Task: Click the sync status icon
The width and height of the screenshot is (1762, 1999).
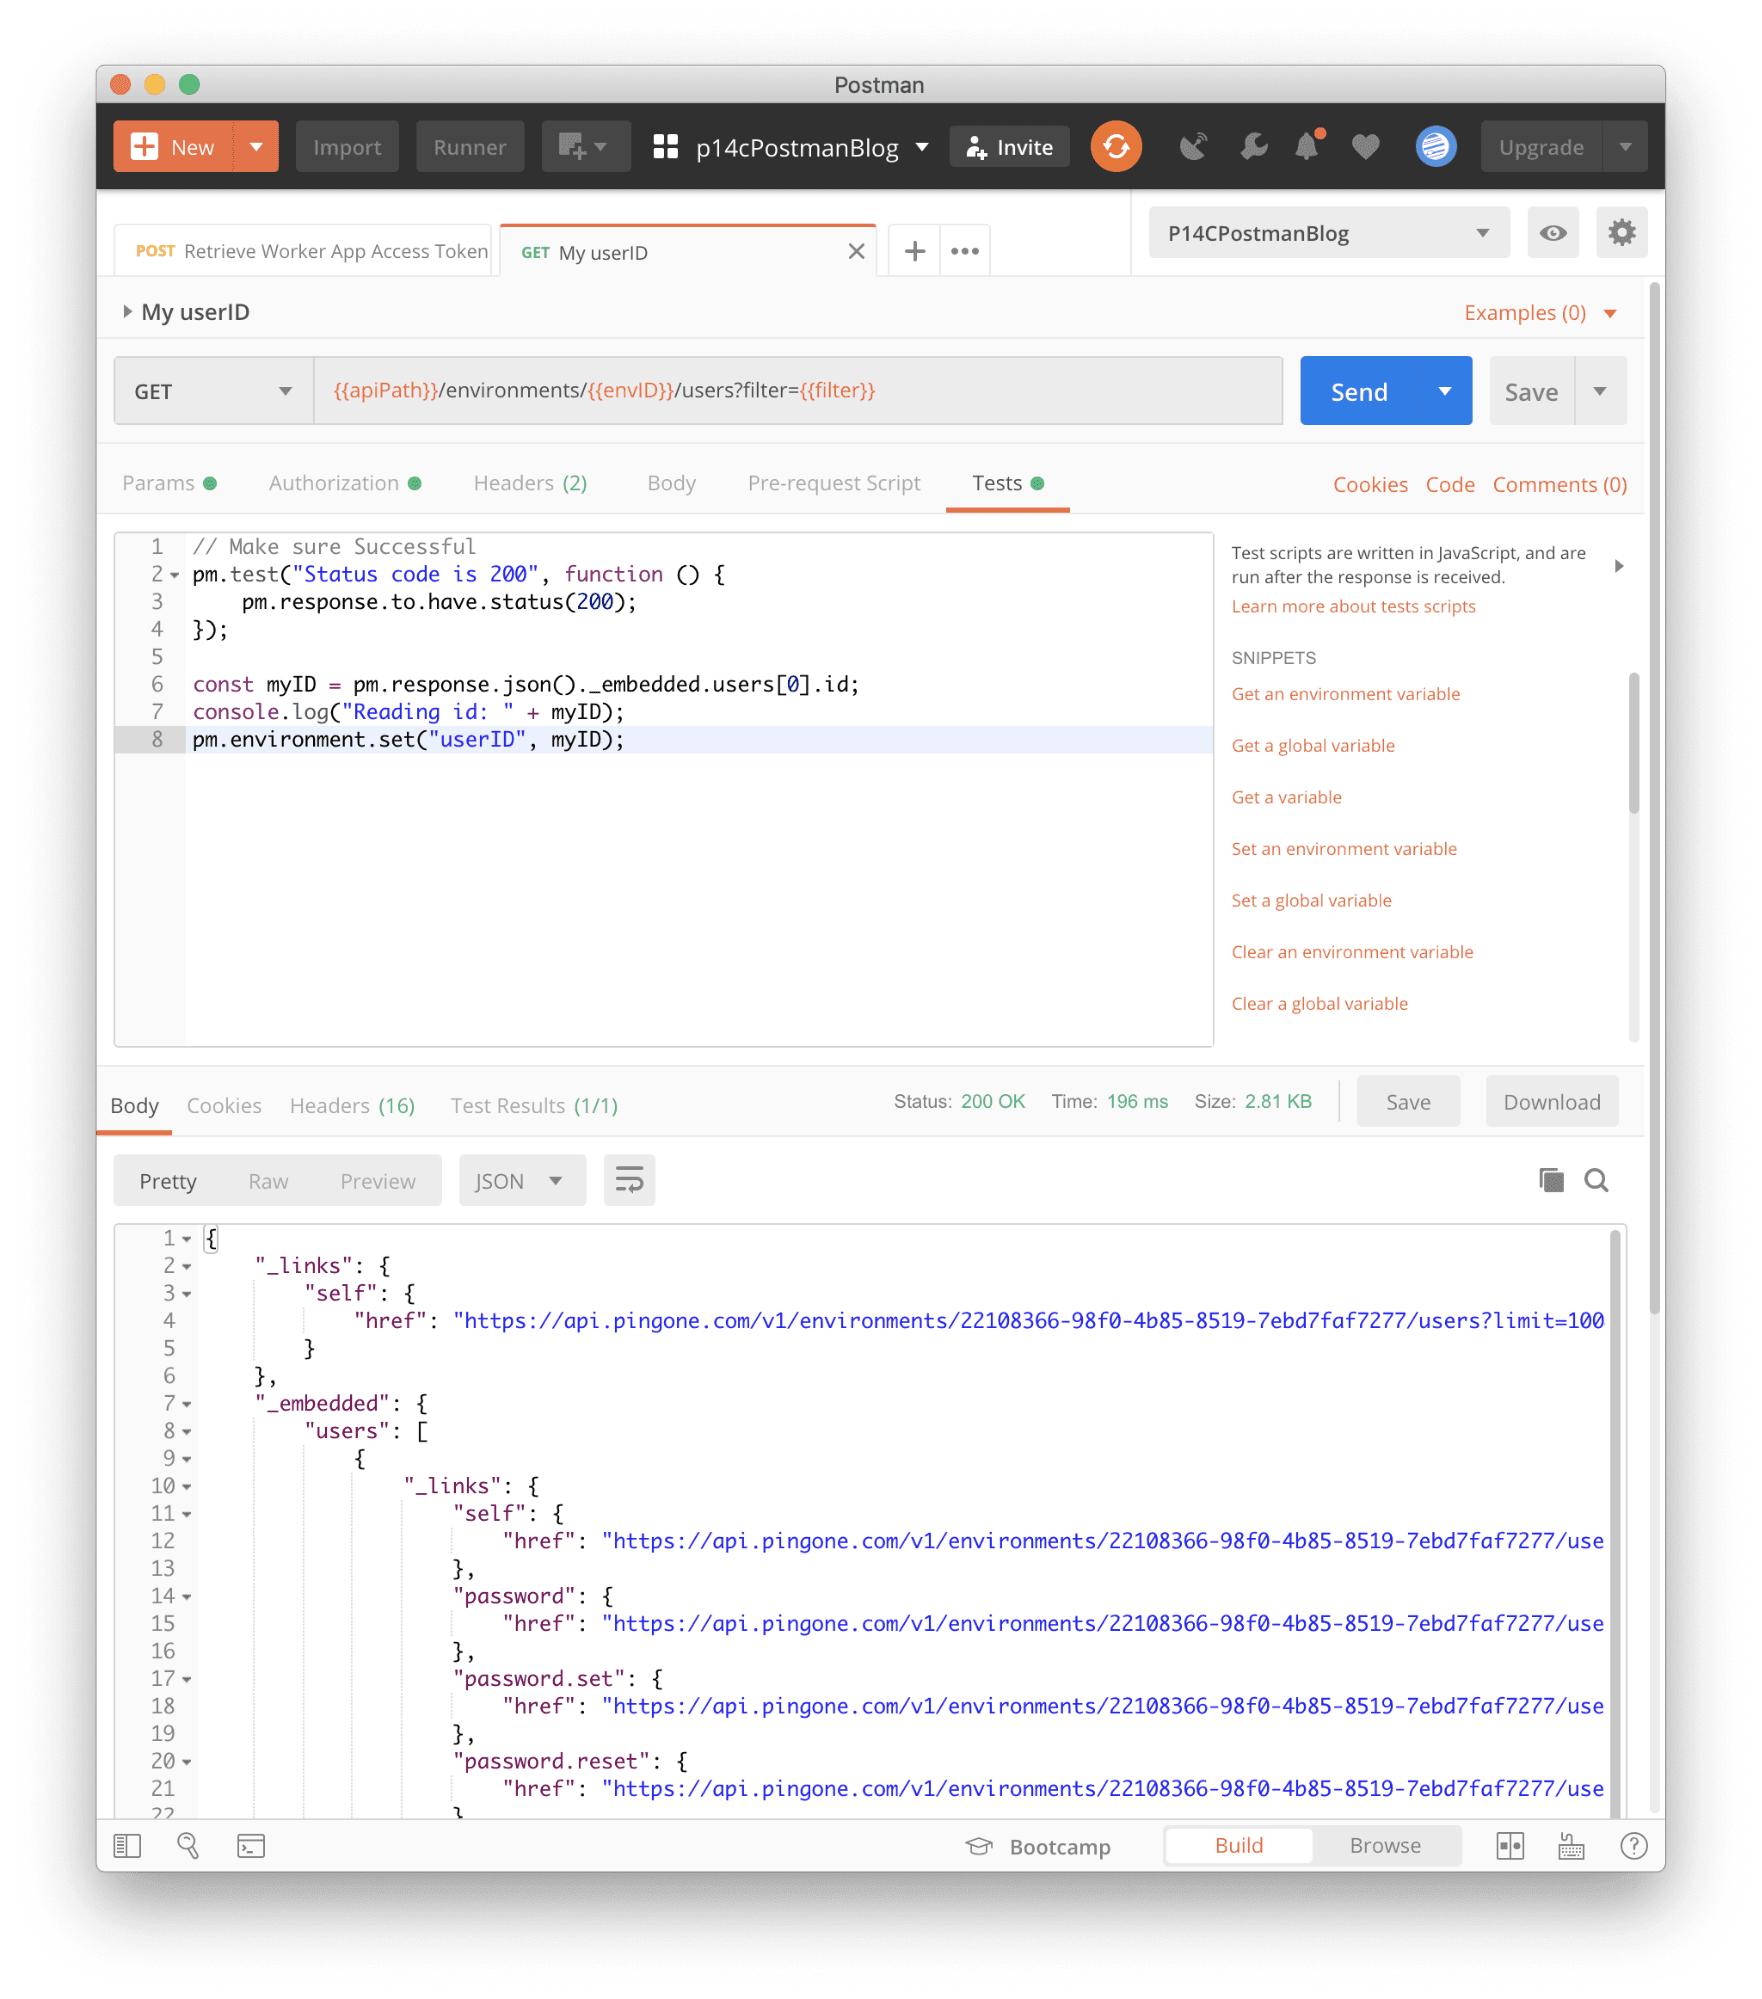Action: tap(1115, 146)
